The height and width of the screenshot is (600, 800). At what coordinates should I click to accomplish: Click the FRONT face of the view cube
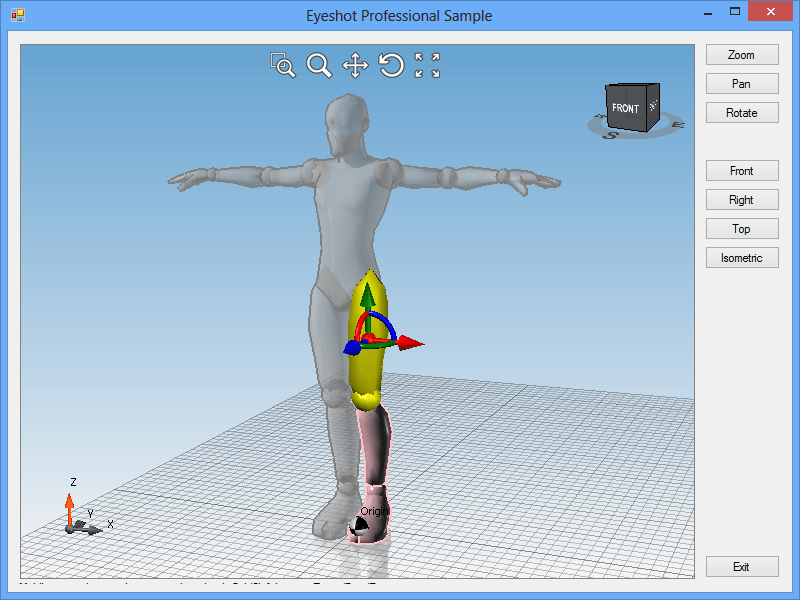pos(626,109)
